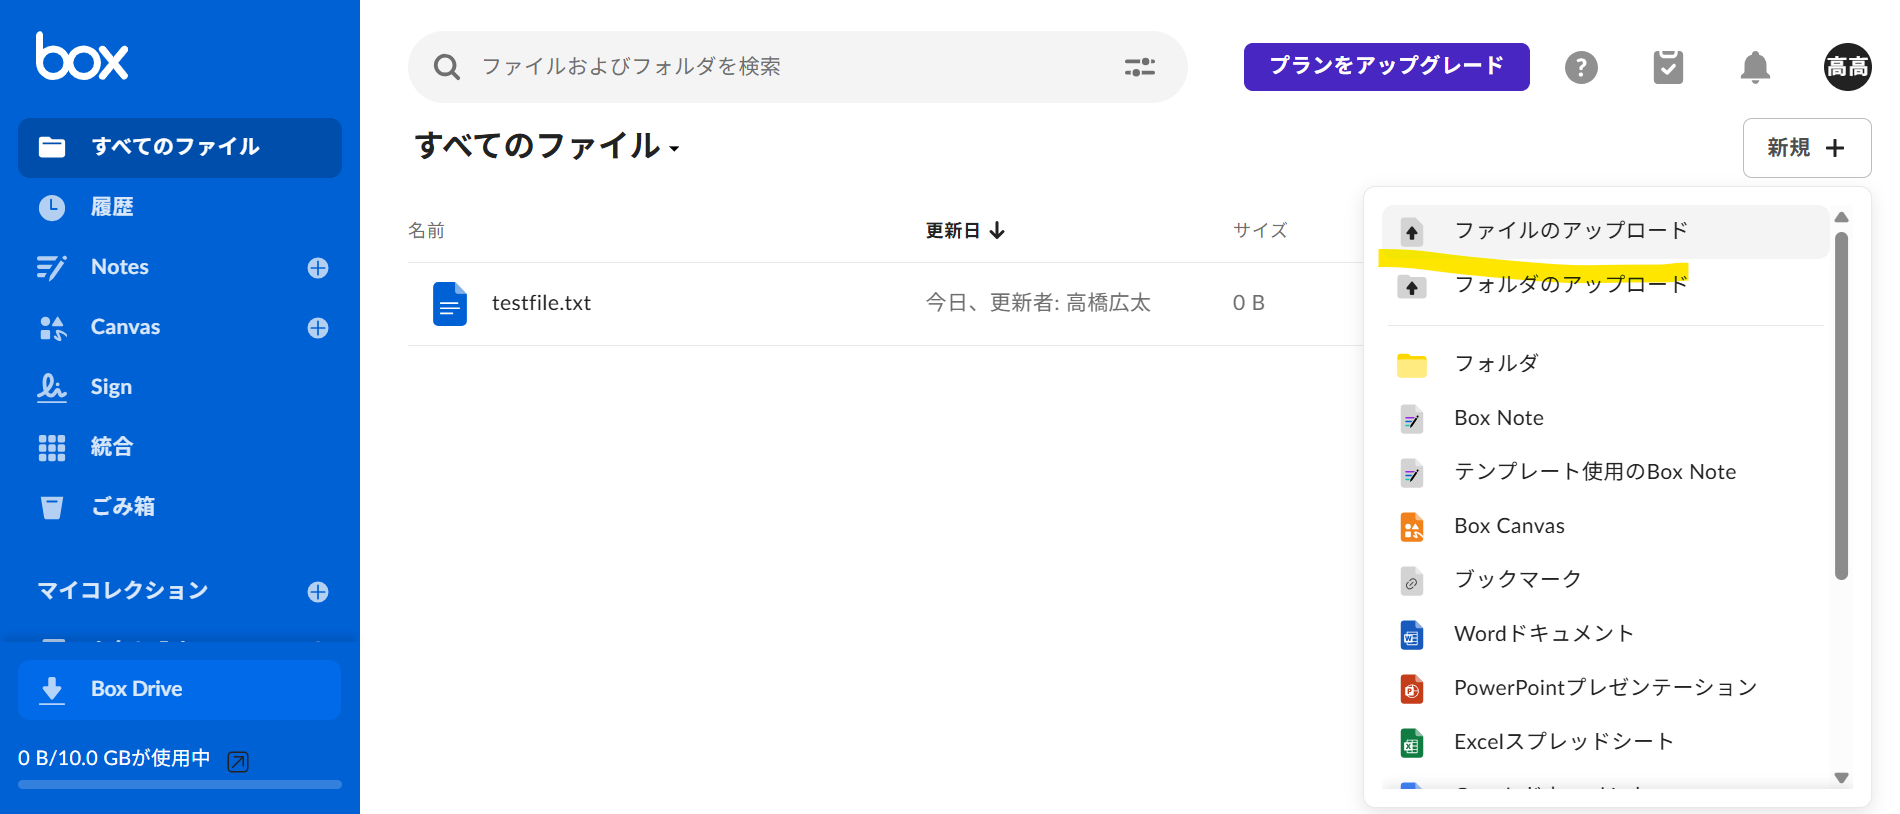Open the user account avatar

click(x=1847, y=67)
